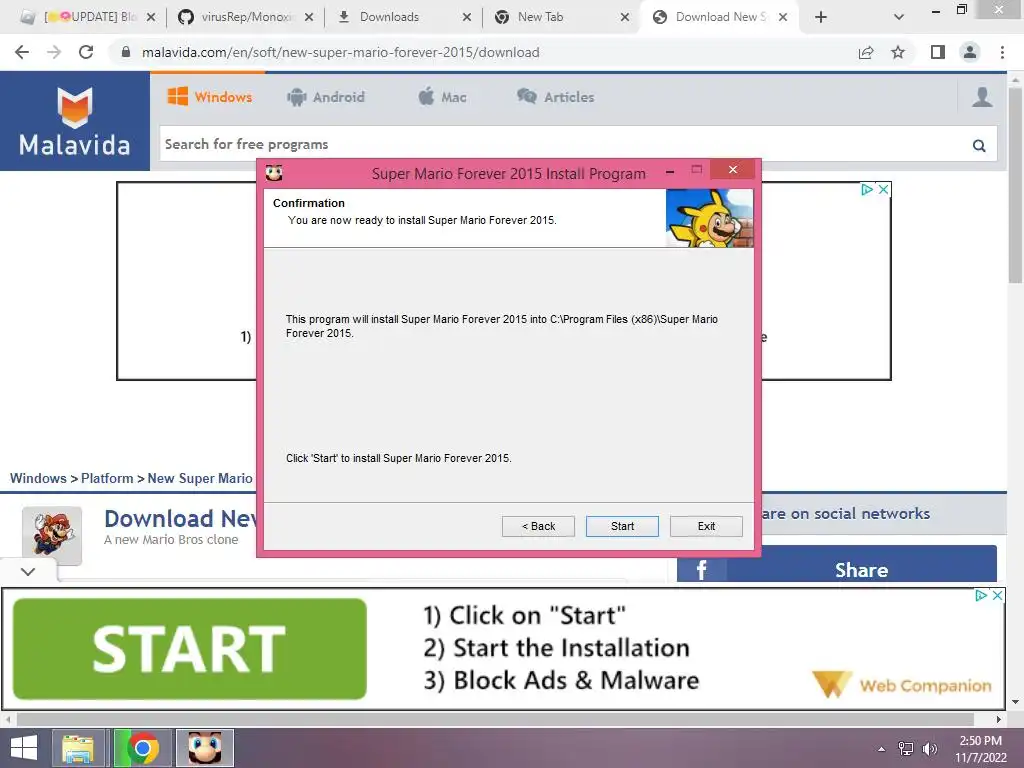Screen dimensions: 1024x768
Task: Click the Mario app thumbnail on page
Action: [52, 535]
